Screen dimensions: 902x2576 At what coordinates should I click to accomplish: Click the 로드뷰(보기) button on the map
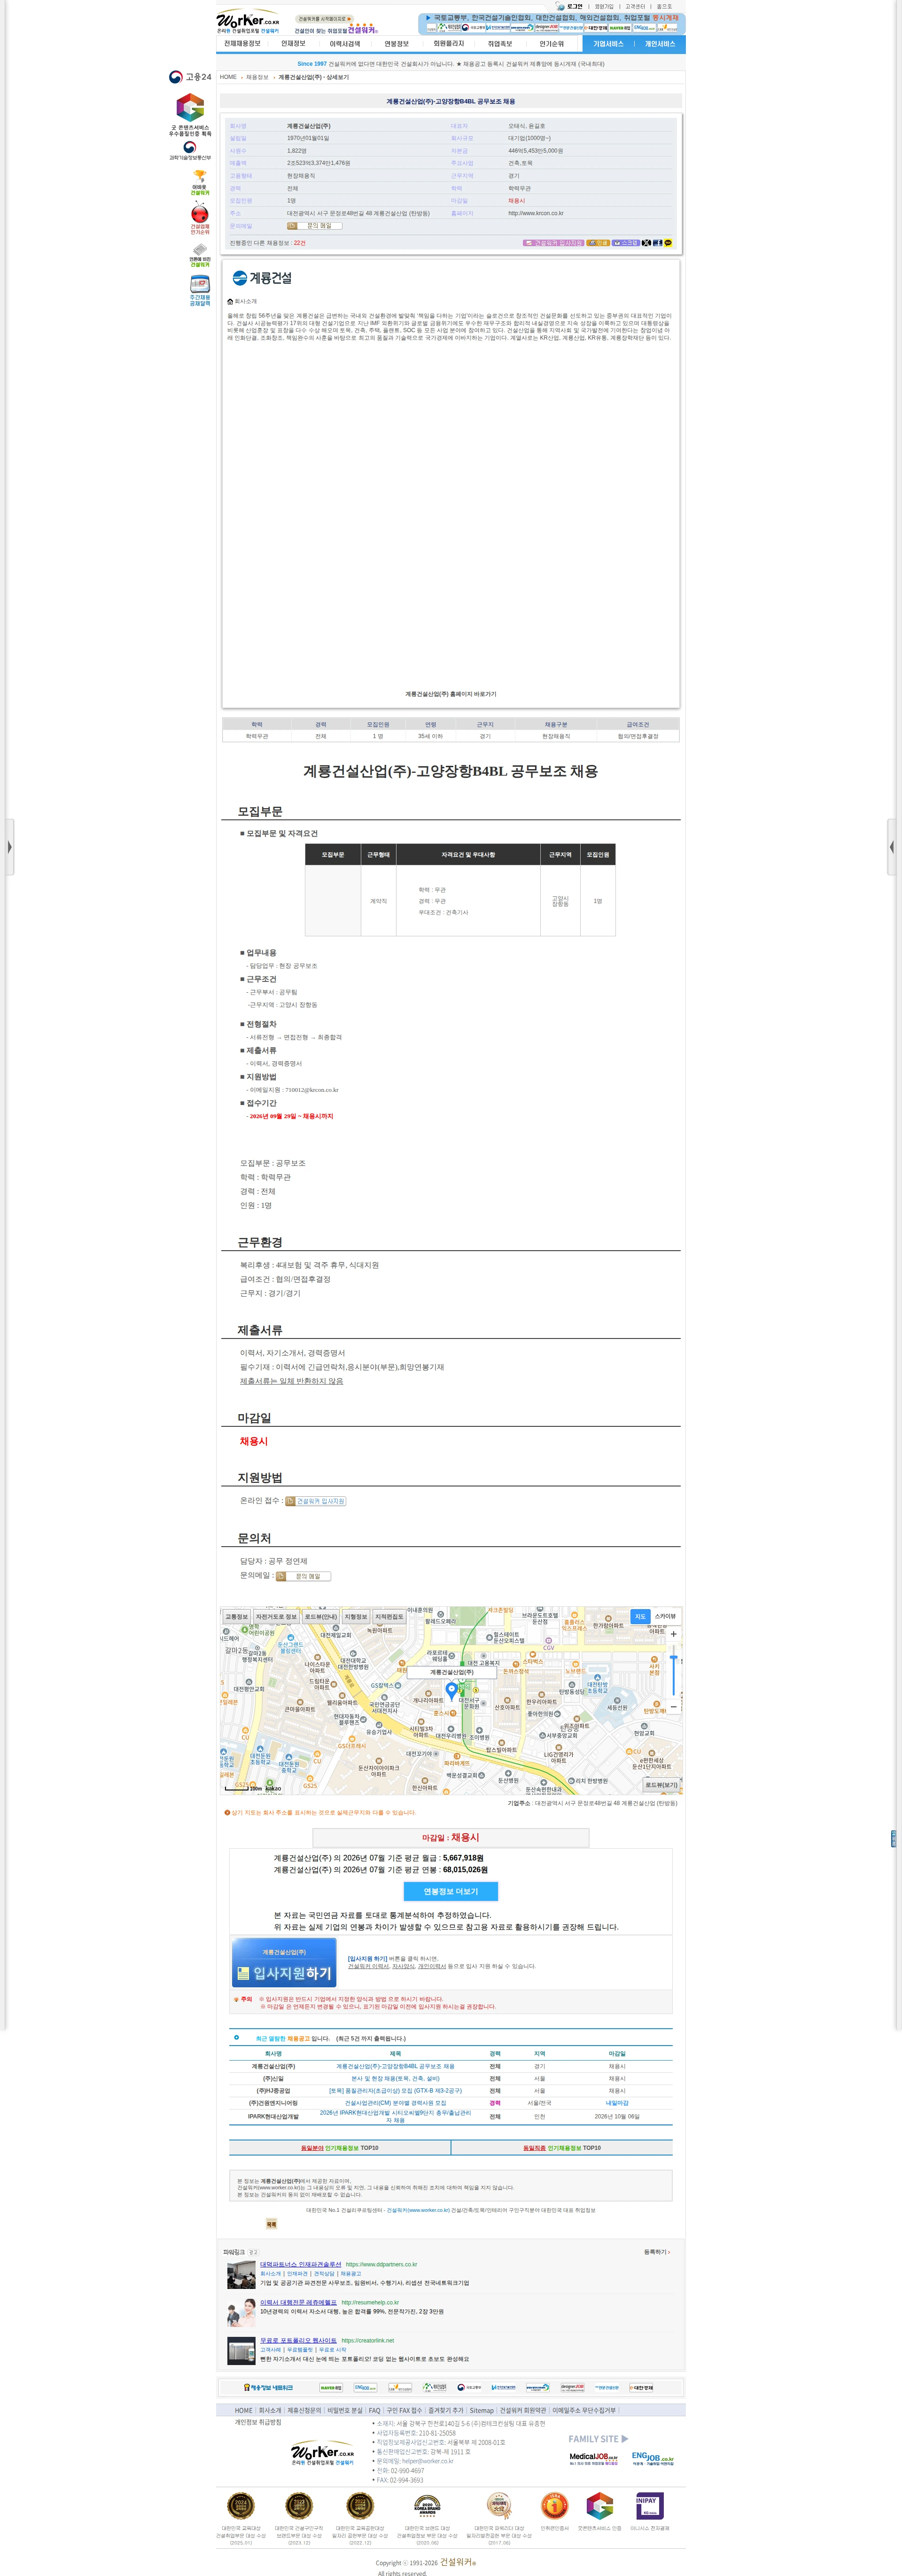pyautogui.click(x=660, y=1784)
